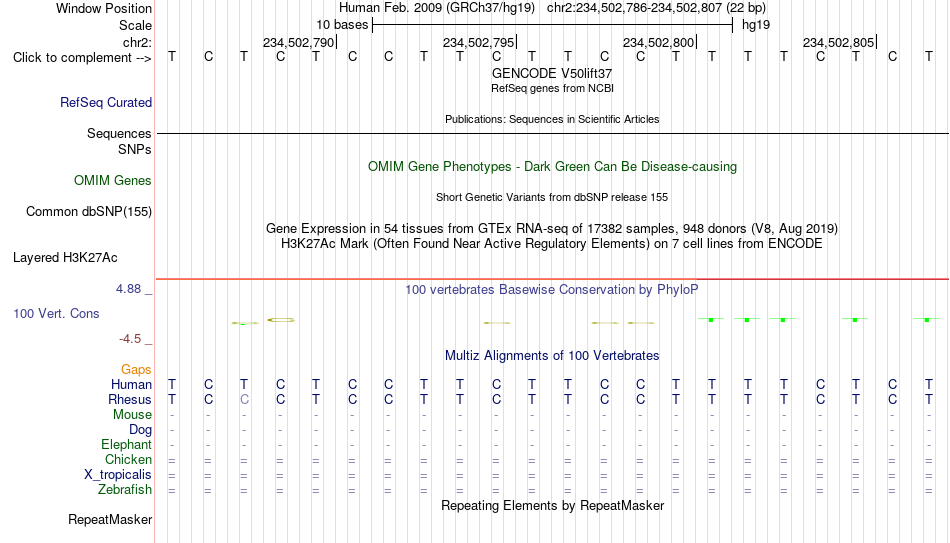The height and width of the screenshot is (543, 950).
Task: Click the Chicken species label
Action: click(x=128, y=460)
